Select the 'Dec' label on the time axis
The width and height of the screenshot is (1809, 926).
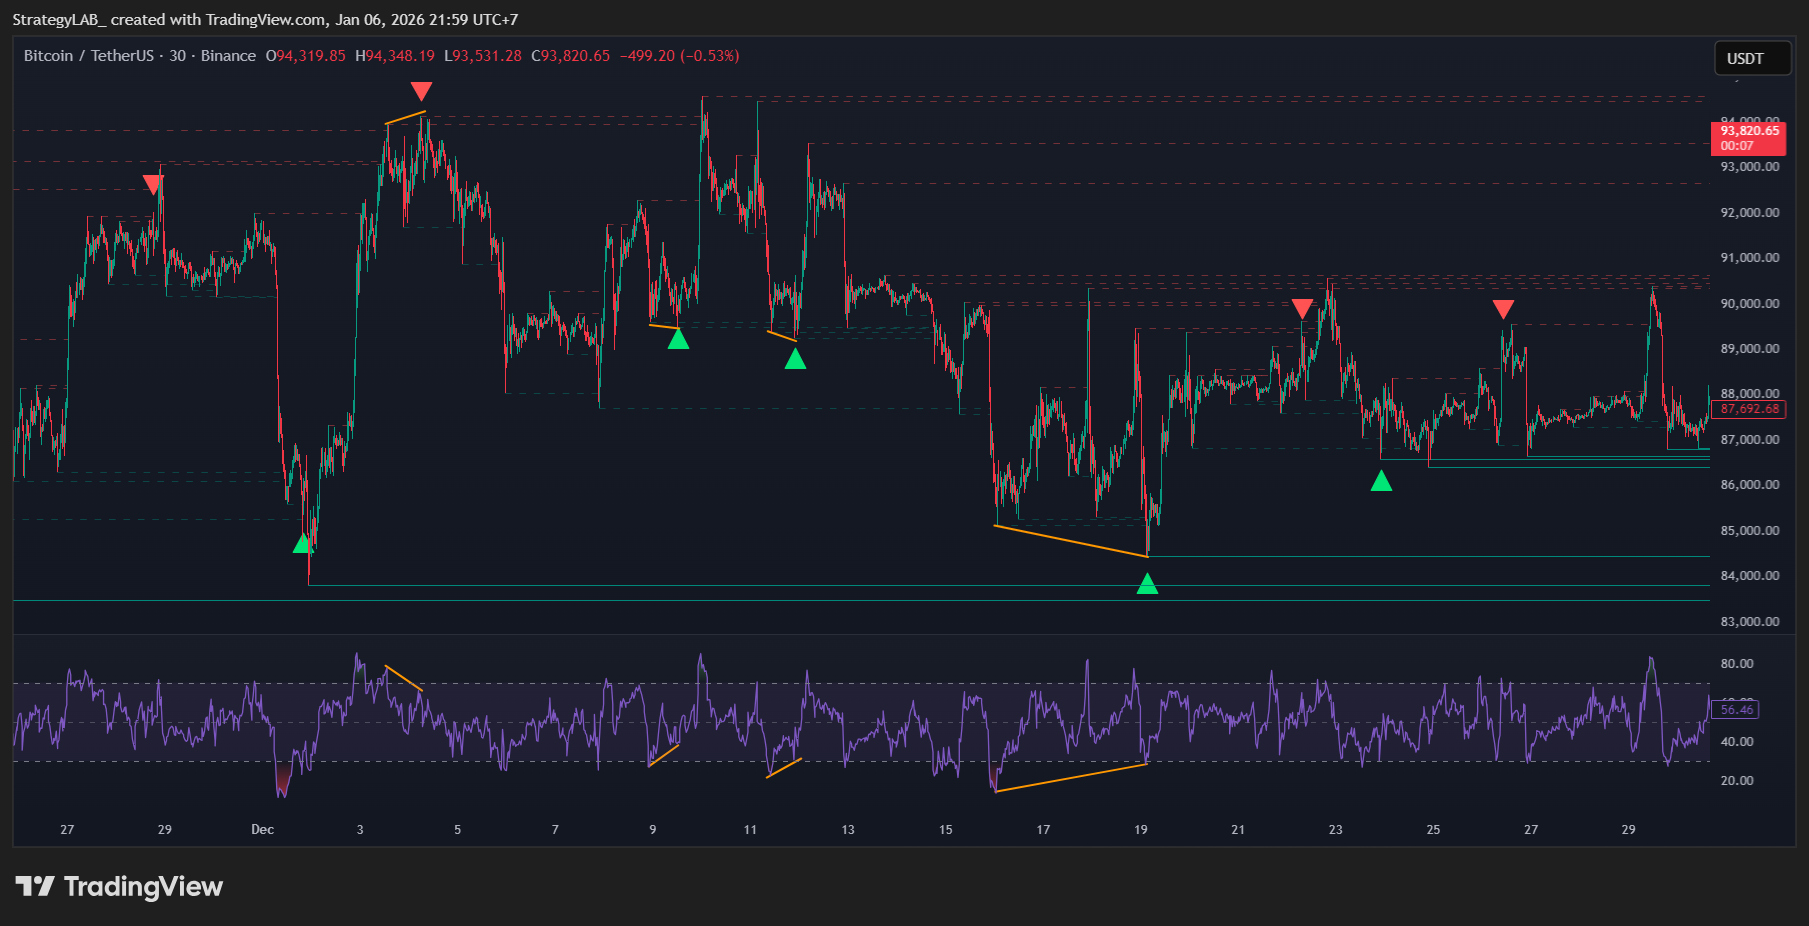point(262,829)
